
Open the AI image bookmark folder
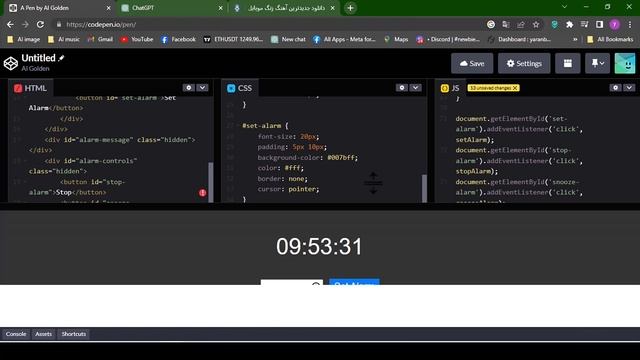pos(23,39)
